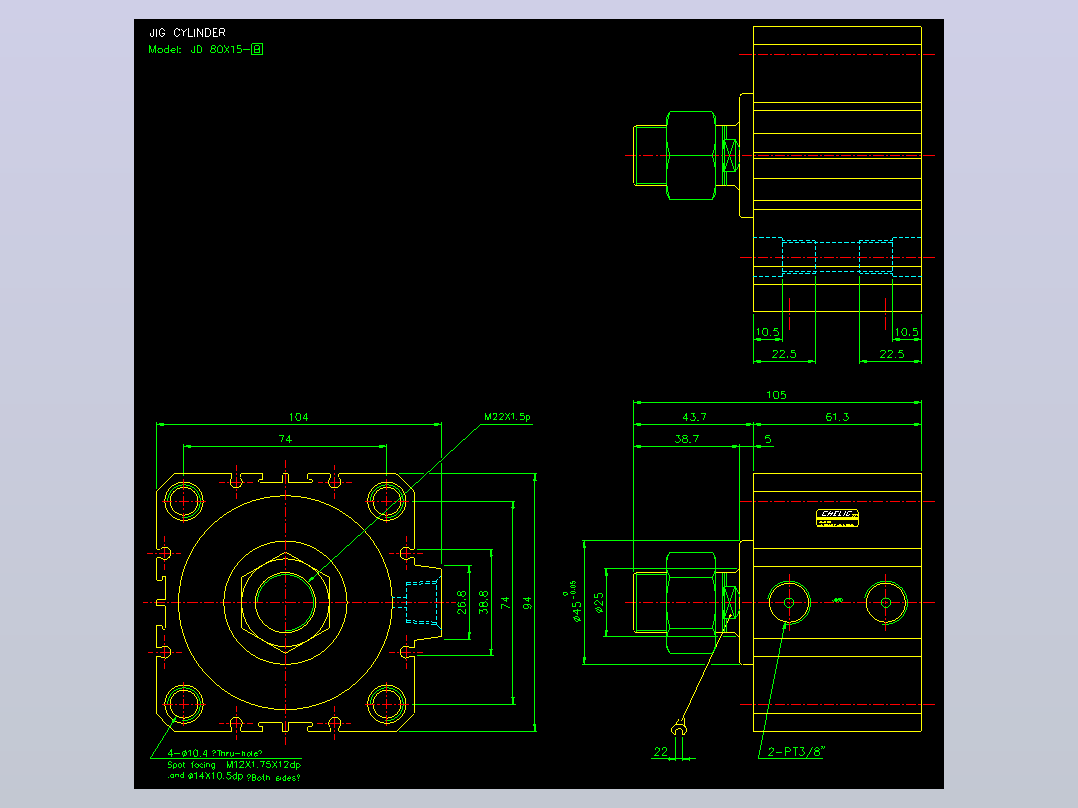Viewport: 1078px width, 808px height.
Task: Select the '22' wrench flat dimension
Action: pos(661,752)
